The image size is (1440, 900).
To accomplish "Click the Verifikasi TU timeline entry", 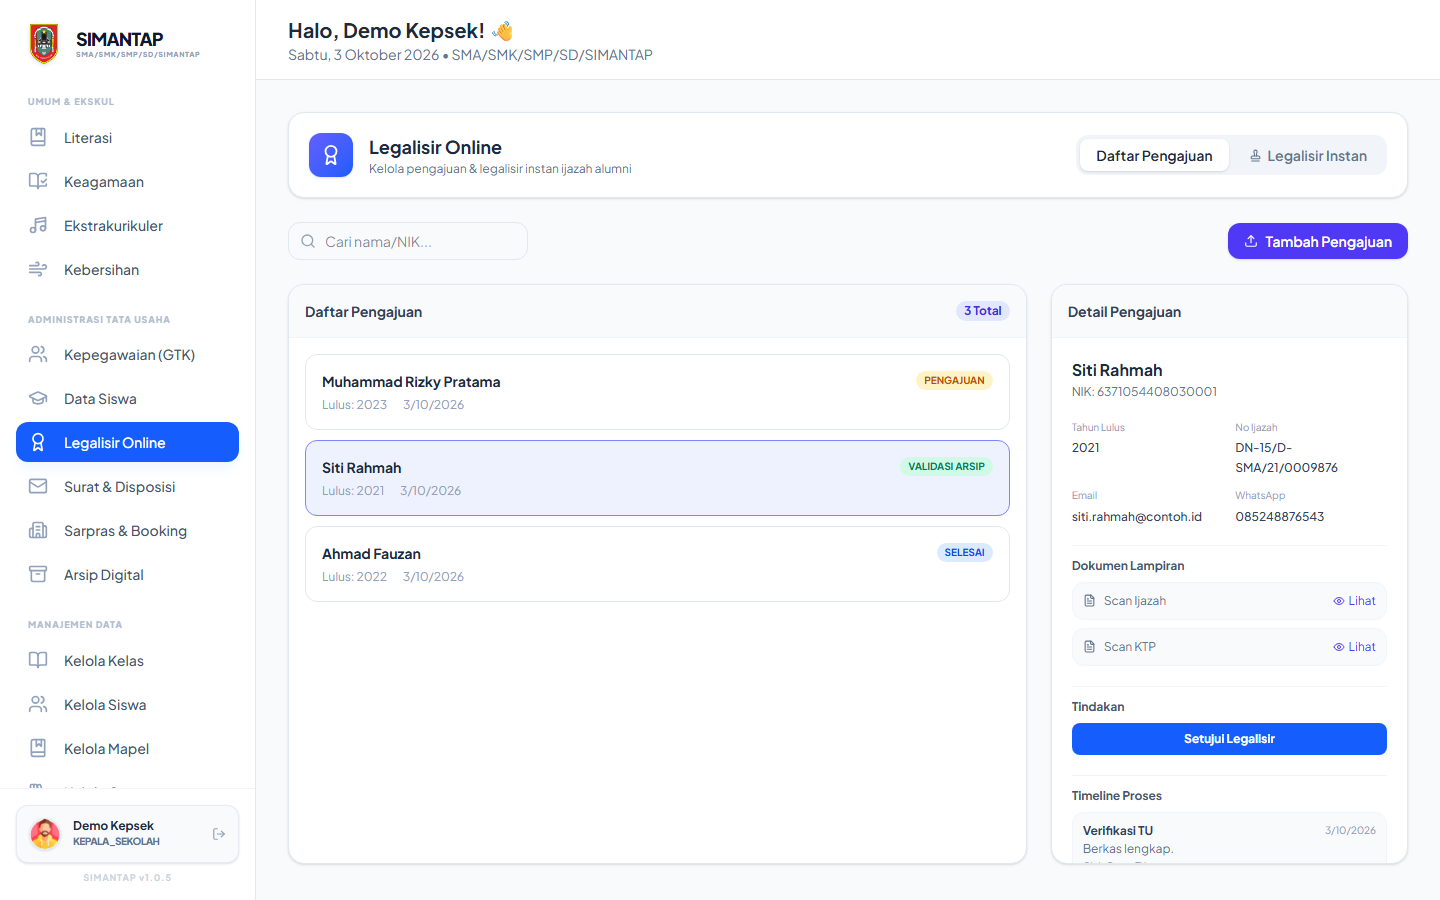I will point(1229,839).
